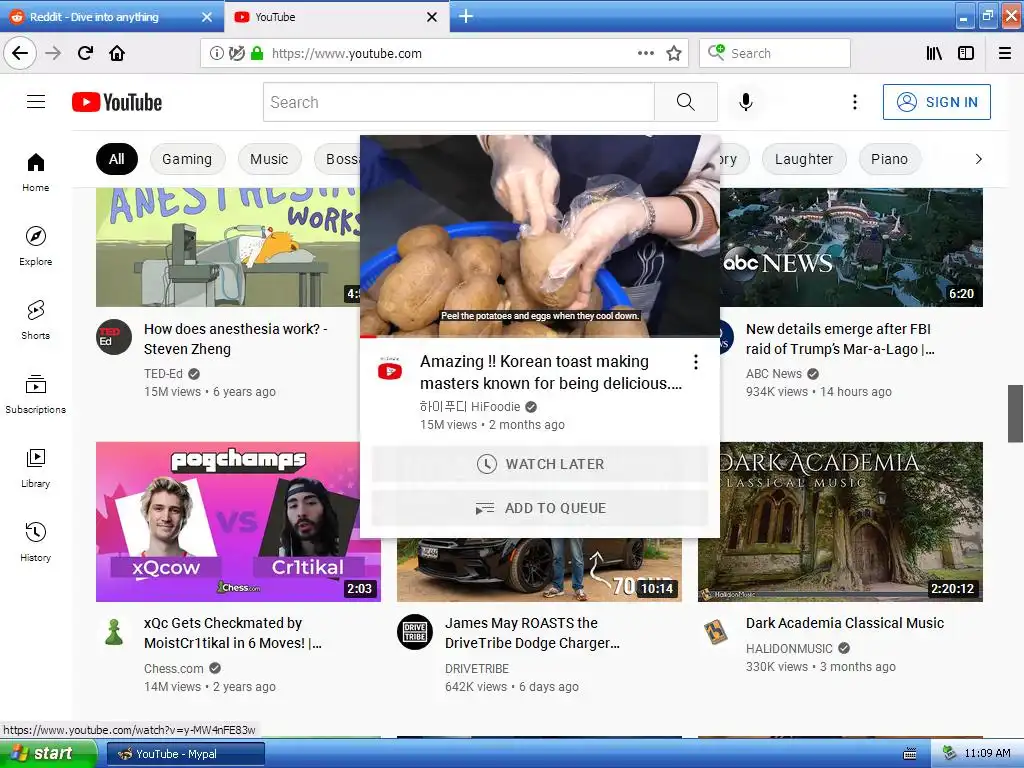Select the Piano filter chip

click(x=889, y=159)
